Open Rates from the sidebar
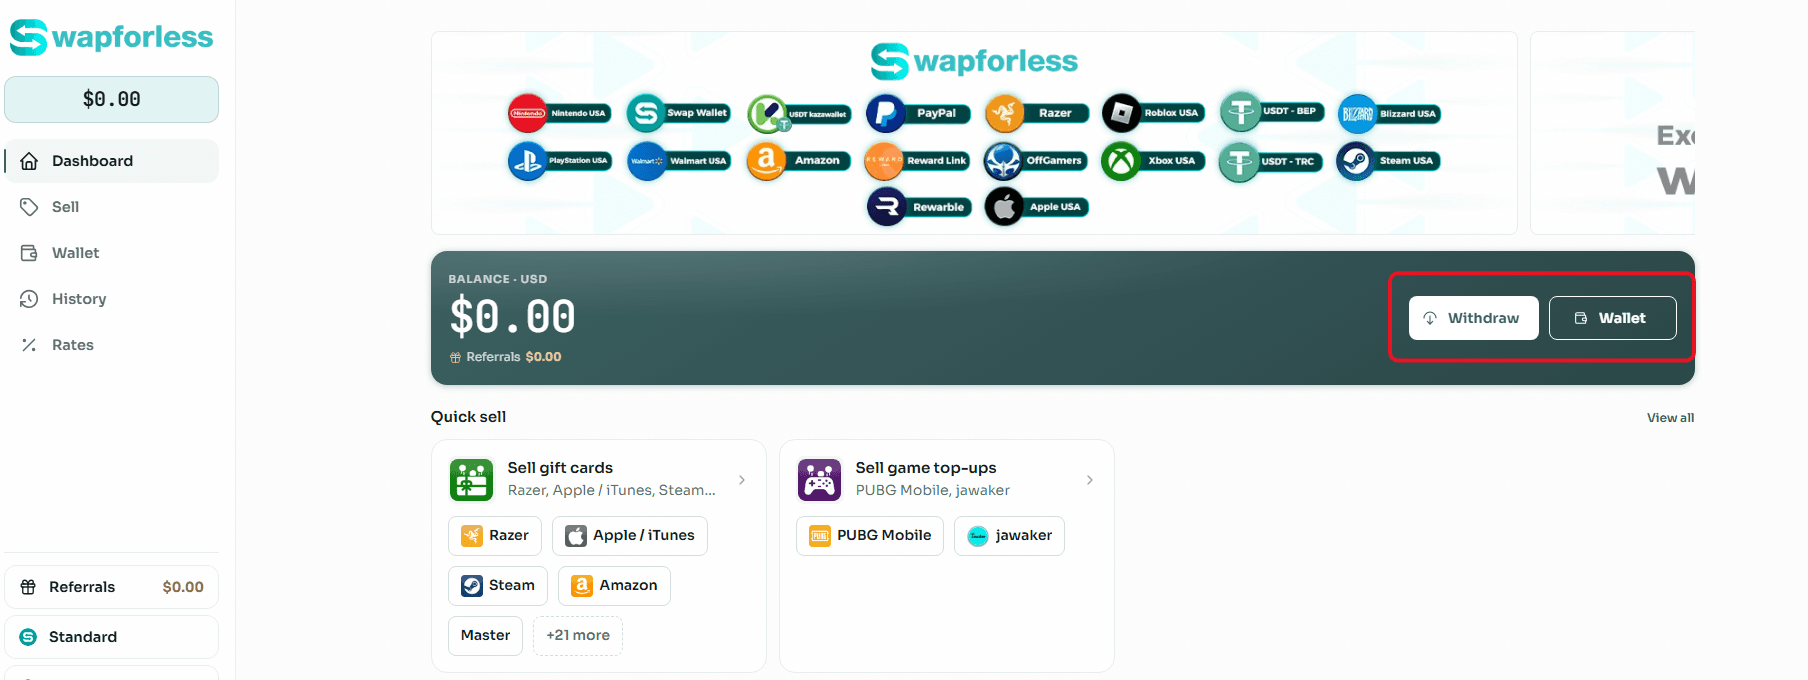Screen dimensions: 1808x680 tap(111, 345)
